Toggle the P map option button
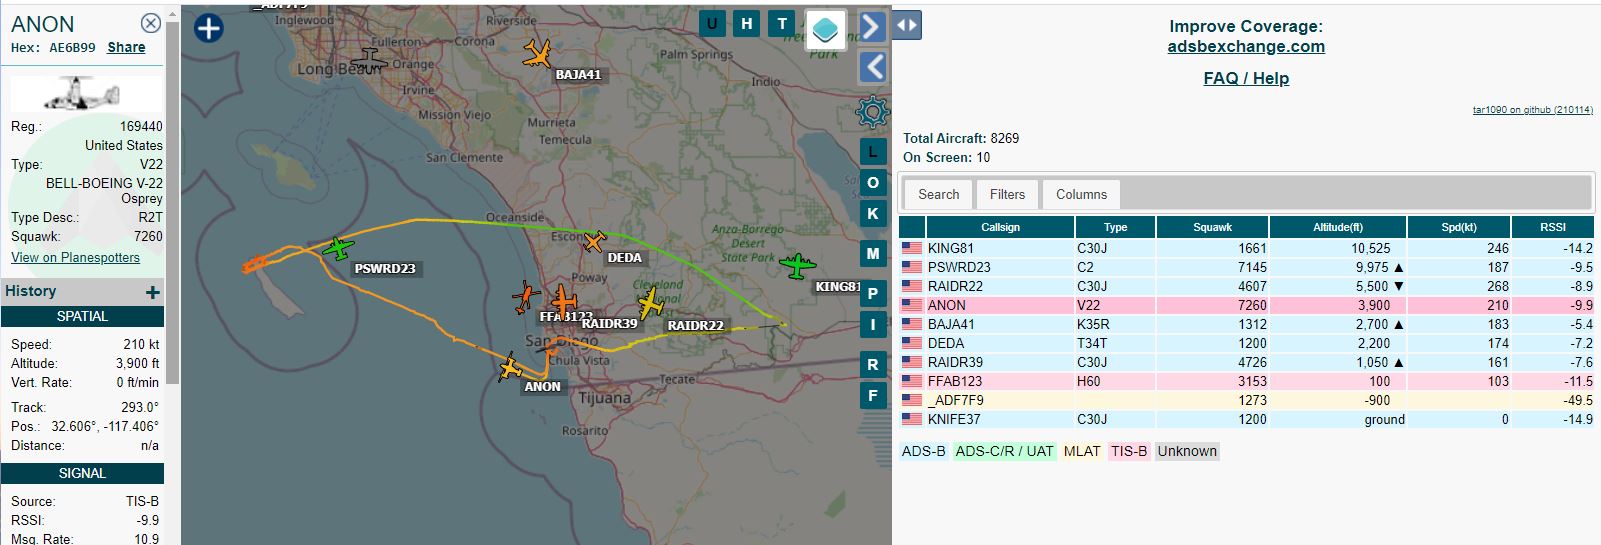This screenshot has height=545, width=1601. [x=873, y=293]
